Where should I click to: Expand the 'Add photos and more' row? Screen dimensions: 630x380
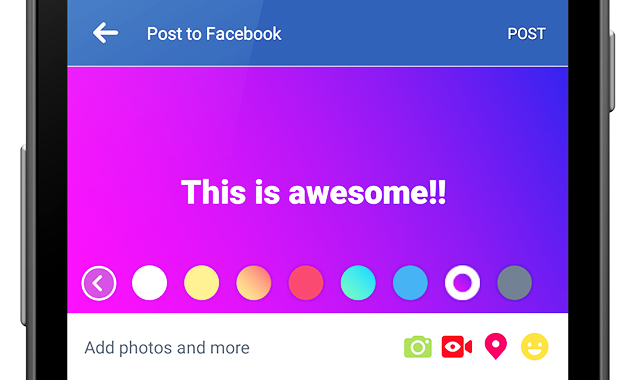click(x=317, y=347)
